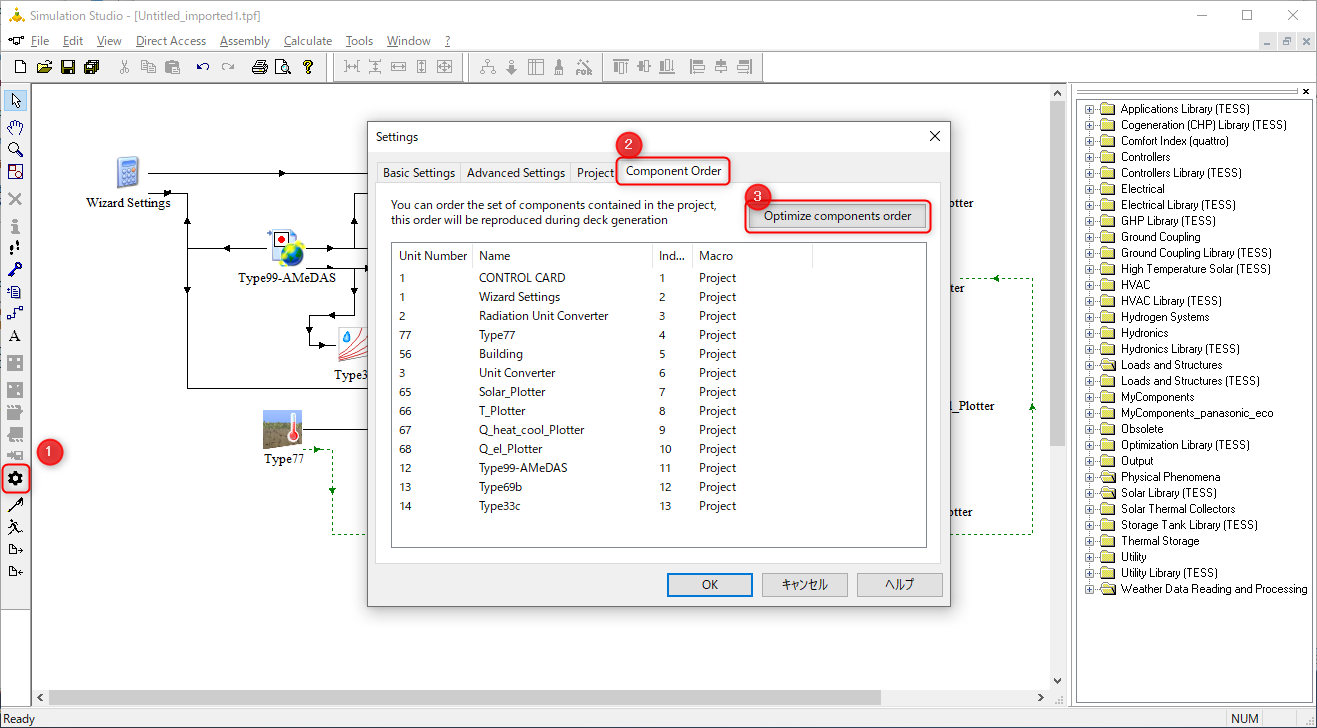Select the magnifier zoom tool
Screen dimensions: 1317x728
pyautogui.click(x=15, y=149)
